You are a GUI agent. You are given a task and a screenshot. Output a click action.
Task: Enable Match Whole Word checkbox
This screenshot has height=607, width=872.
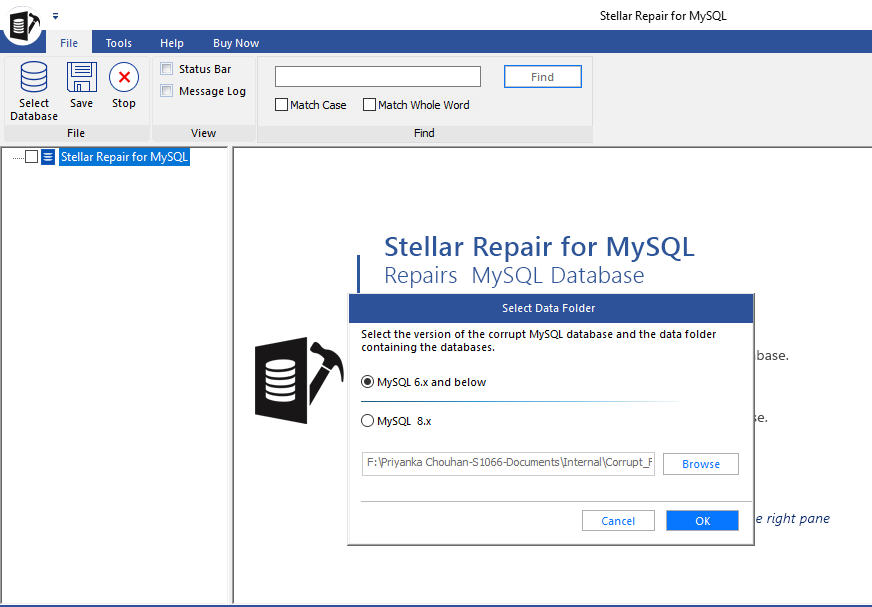point(369,105)
